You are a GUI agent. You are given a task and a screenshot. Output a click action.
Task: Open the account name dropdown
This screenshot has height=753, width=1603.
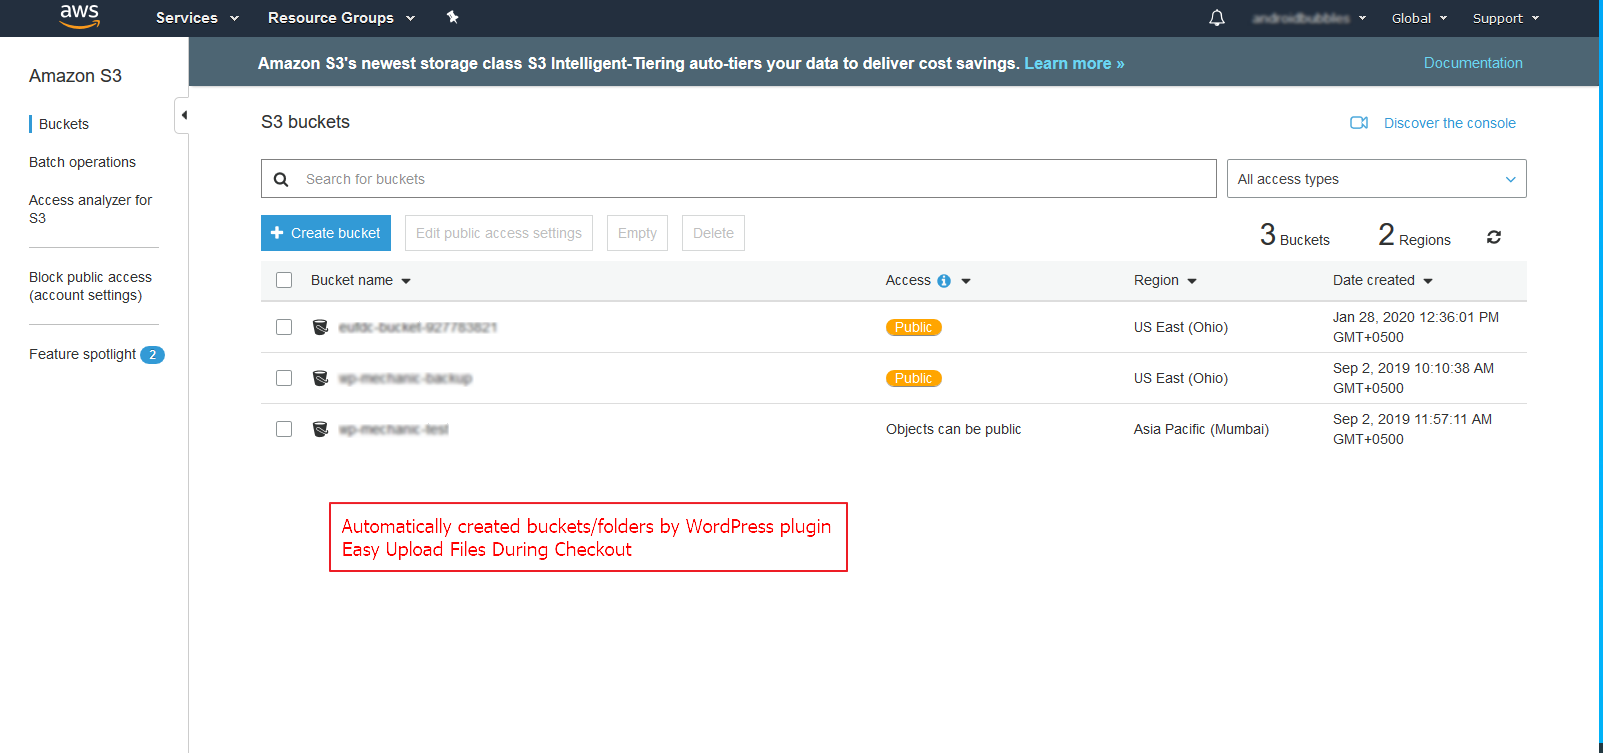1308,18
